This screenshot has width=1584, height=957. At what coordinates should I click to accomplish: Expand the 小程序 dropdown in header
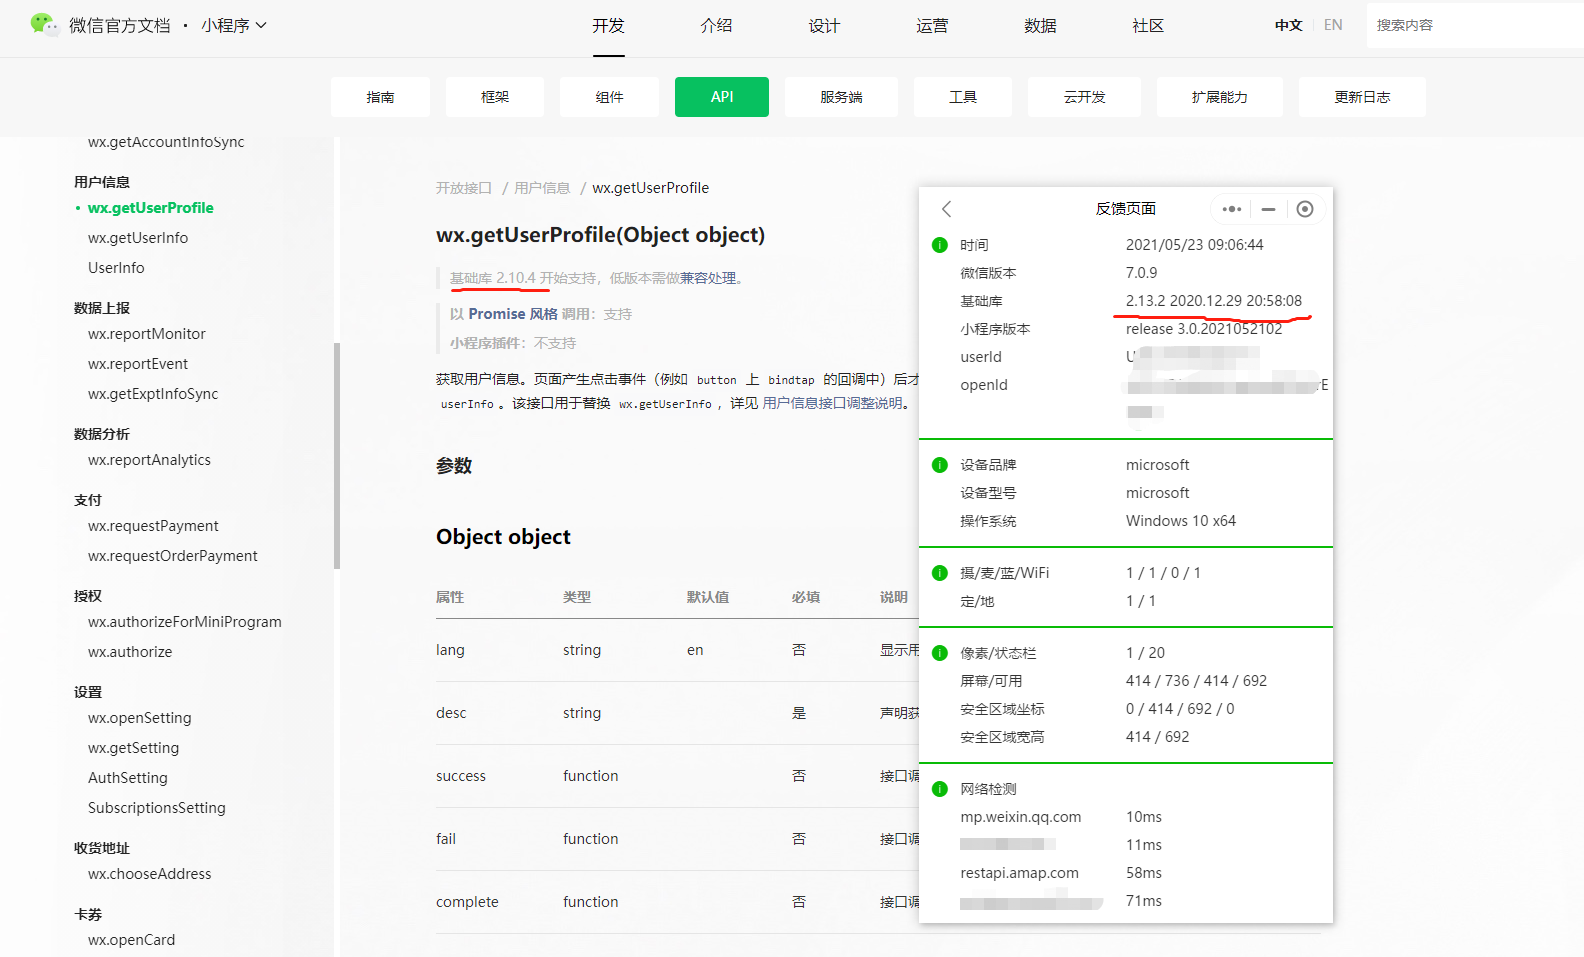click(x=234, y=25)
